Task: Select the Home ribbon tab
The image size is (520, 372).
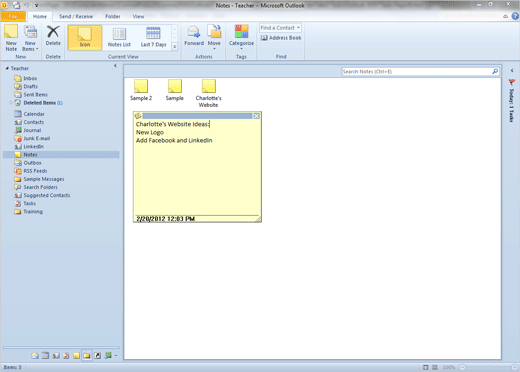Action: (x=40, y=16)
